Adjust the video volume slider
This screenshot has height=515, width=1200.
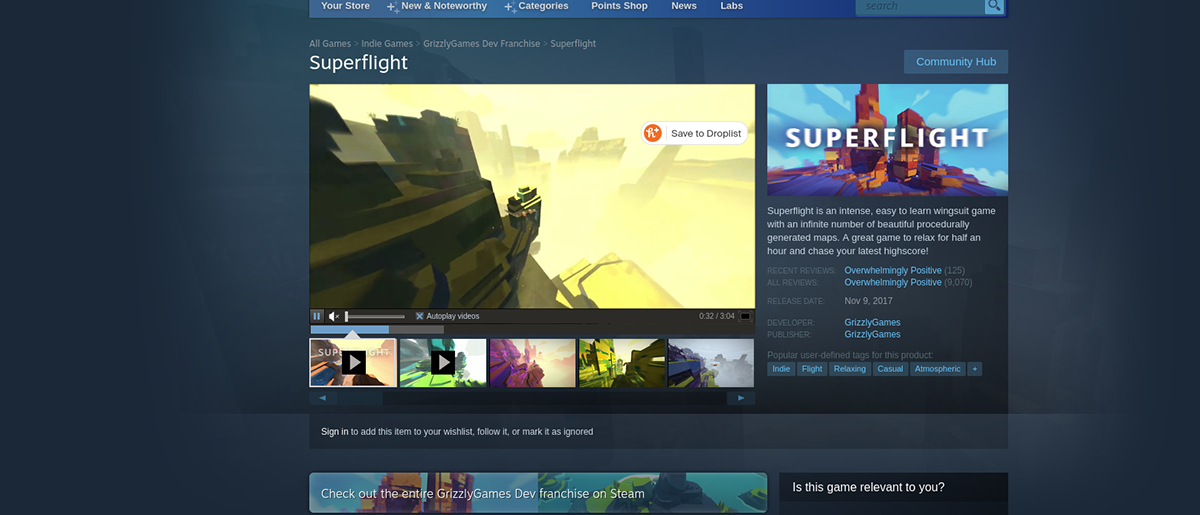[x=375, y=316]
